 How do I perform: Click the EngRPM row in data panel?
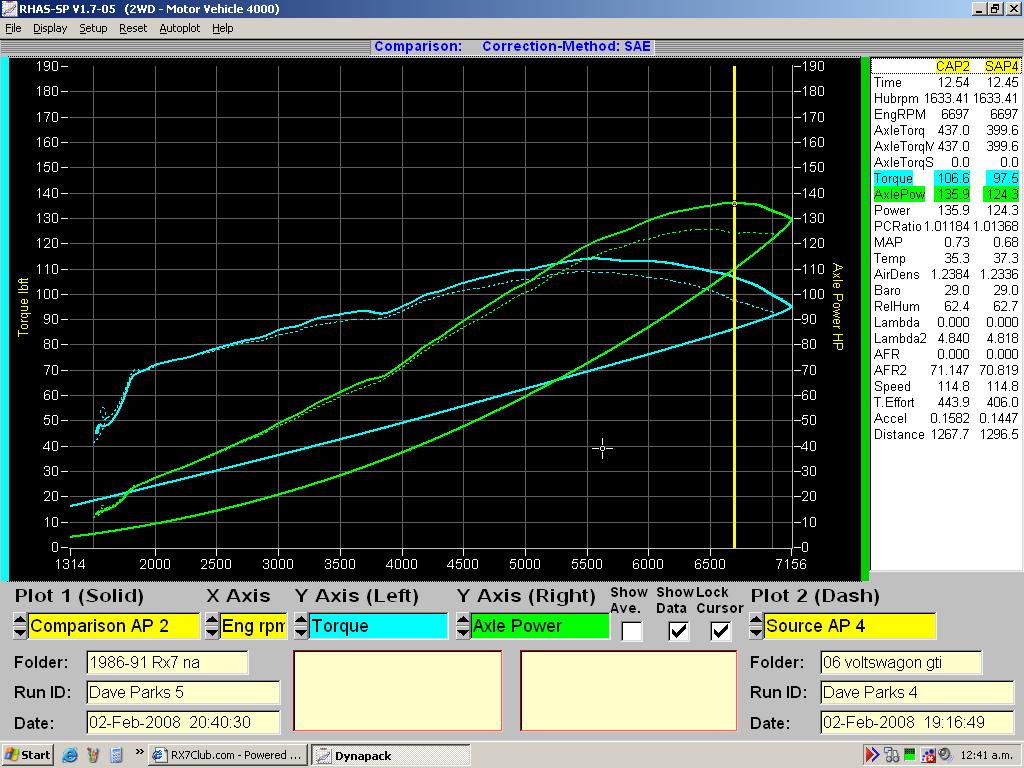pos(946,114)
